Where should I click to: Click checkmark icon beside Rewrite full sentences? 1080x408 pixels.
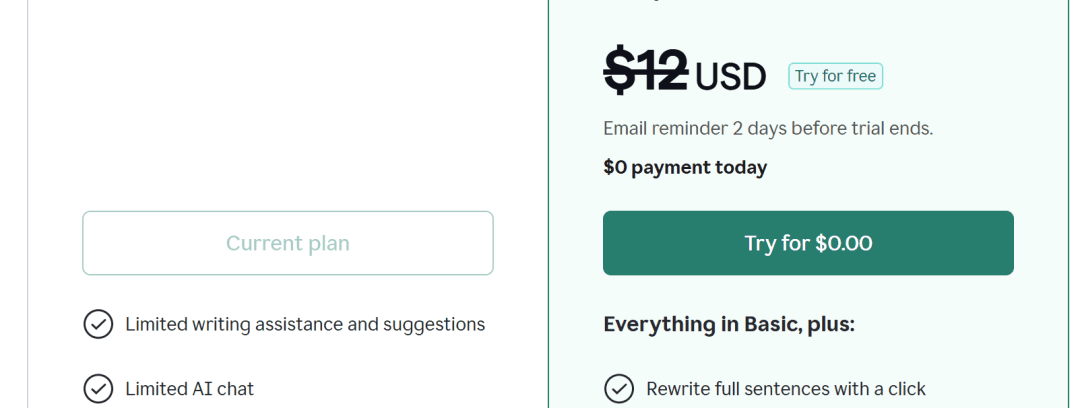[619, 389]
